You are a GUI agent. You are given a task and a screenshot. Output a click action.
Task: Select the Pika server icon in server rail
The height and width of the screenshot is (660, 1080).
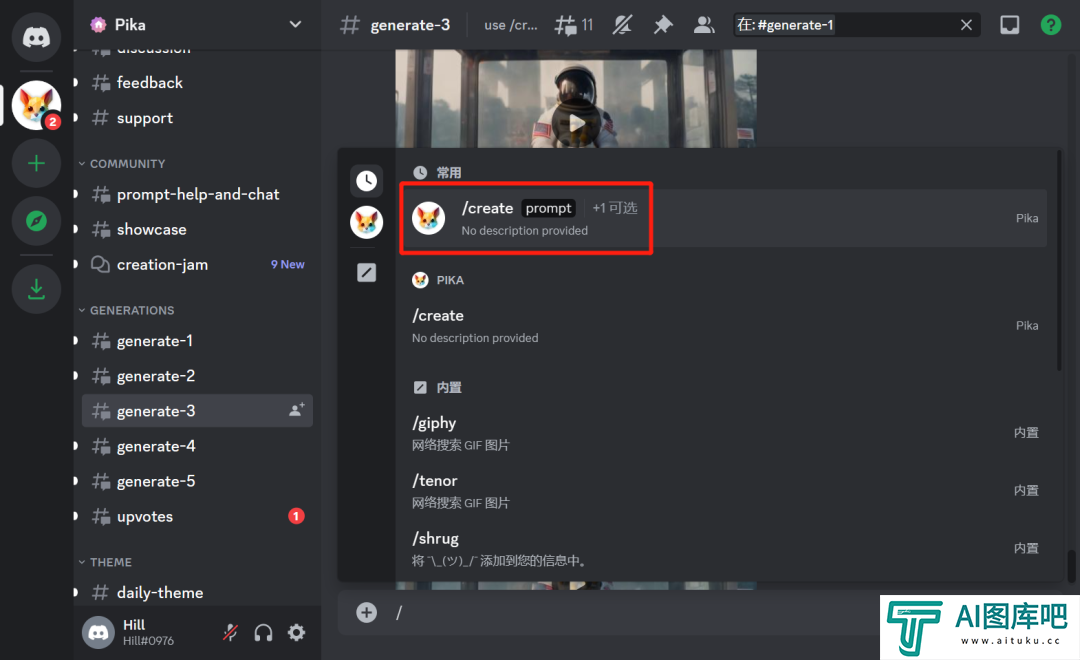pos(37,105)
